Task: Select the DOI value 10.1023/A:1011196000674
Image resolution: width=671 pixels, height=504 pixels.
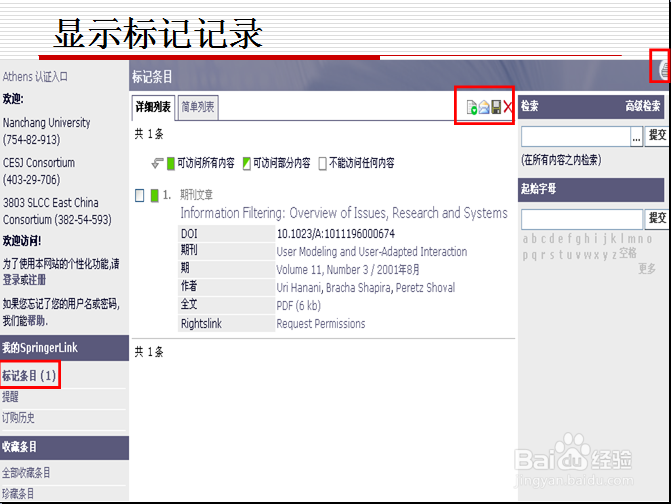Action: tap(336, 234)
